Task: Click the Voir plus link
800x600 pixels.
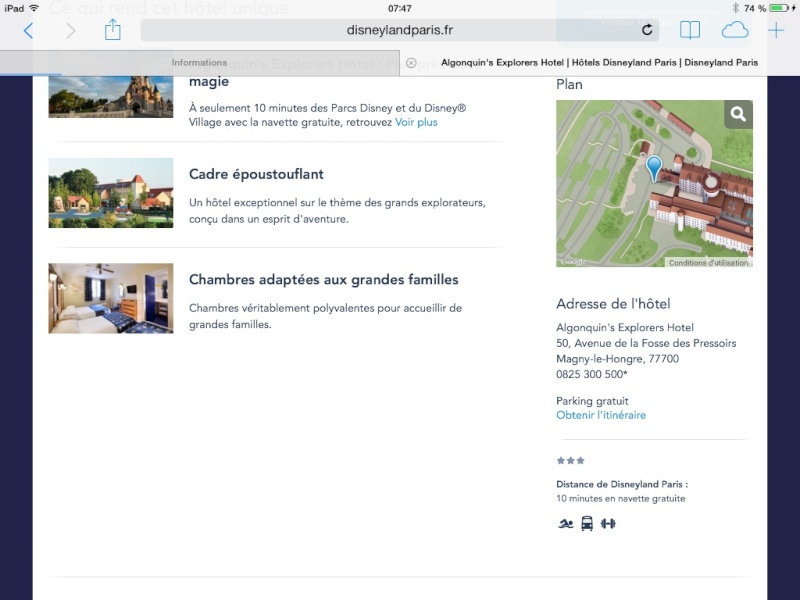Action: tap(416, 122)
